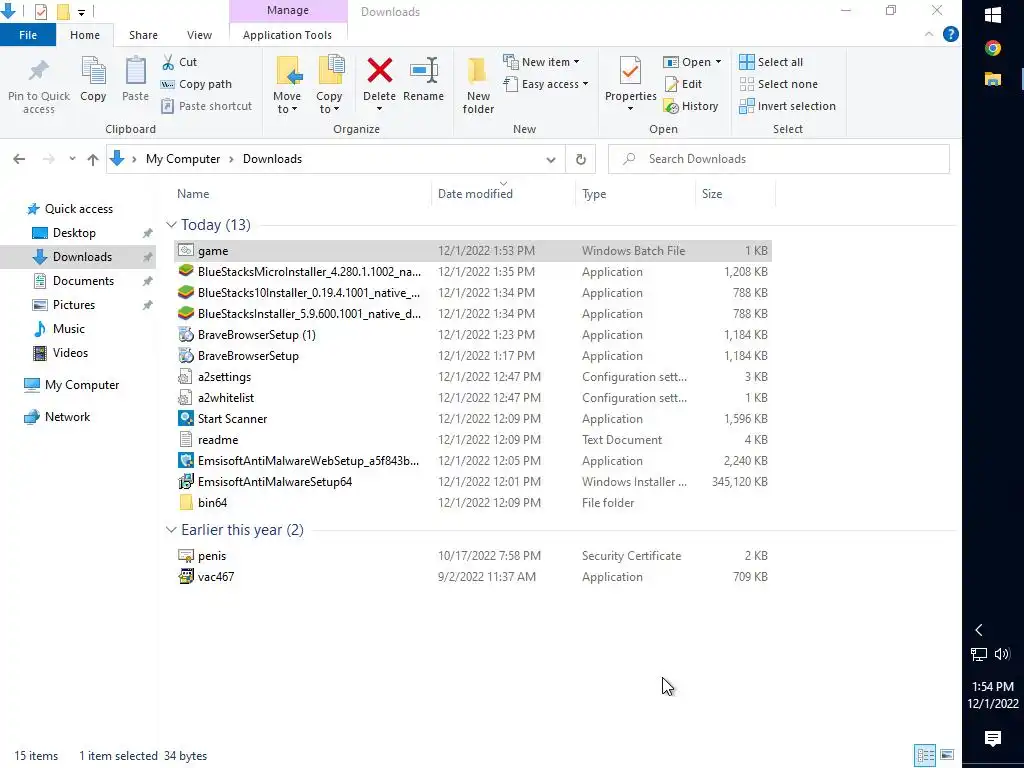Select the BraveBrowserSetup (1) file
The image size is (1024, 768).
coord(473,334)
